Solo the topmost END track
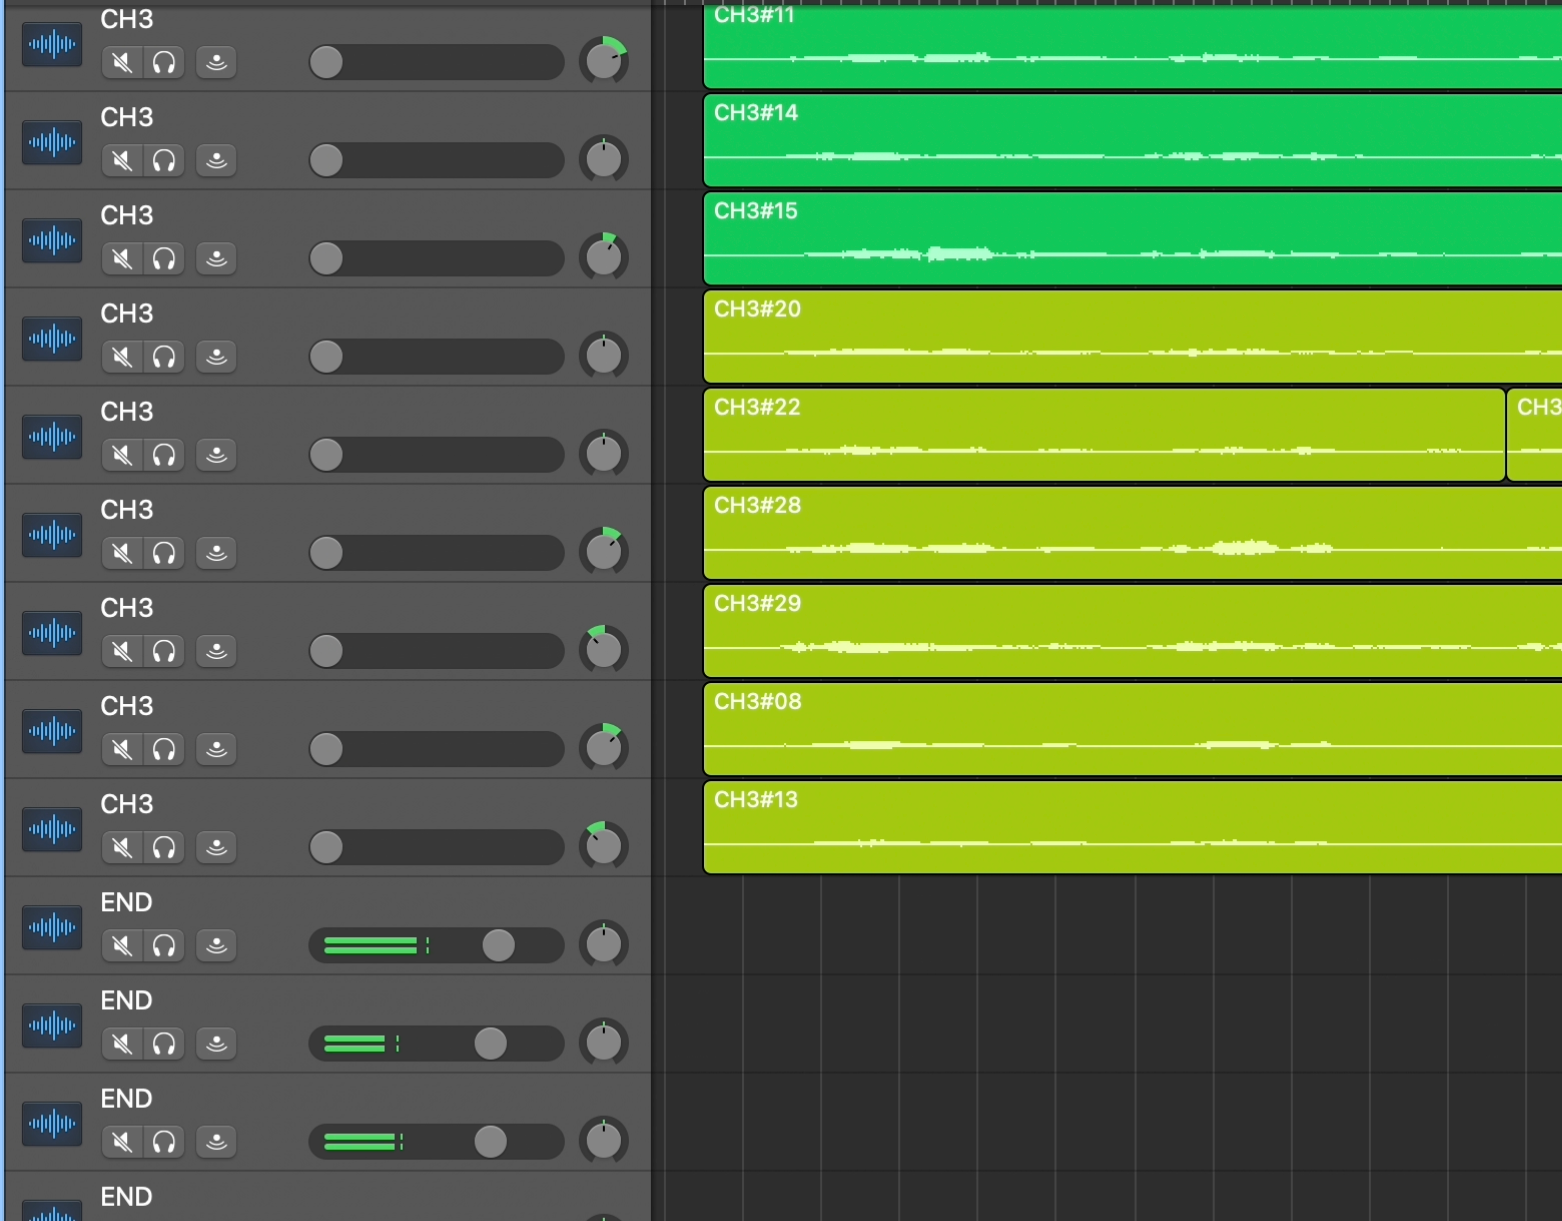Image resolution: width=1562 pixels, height=1221 pixels. (x=164, y=945)
